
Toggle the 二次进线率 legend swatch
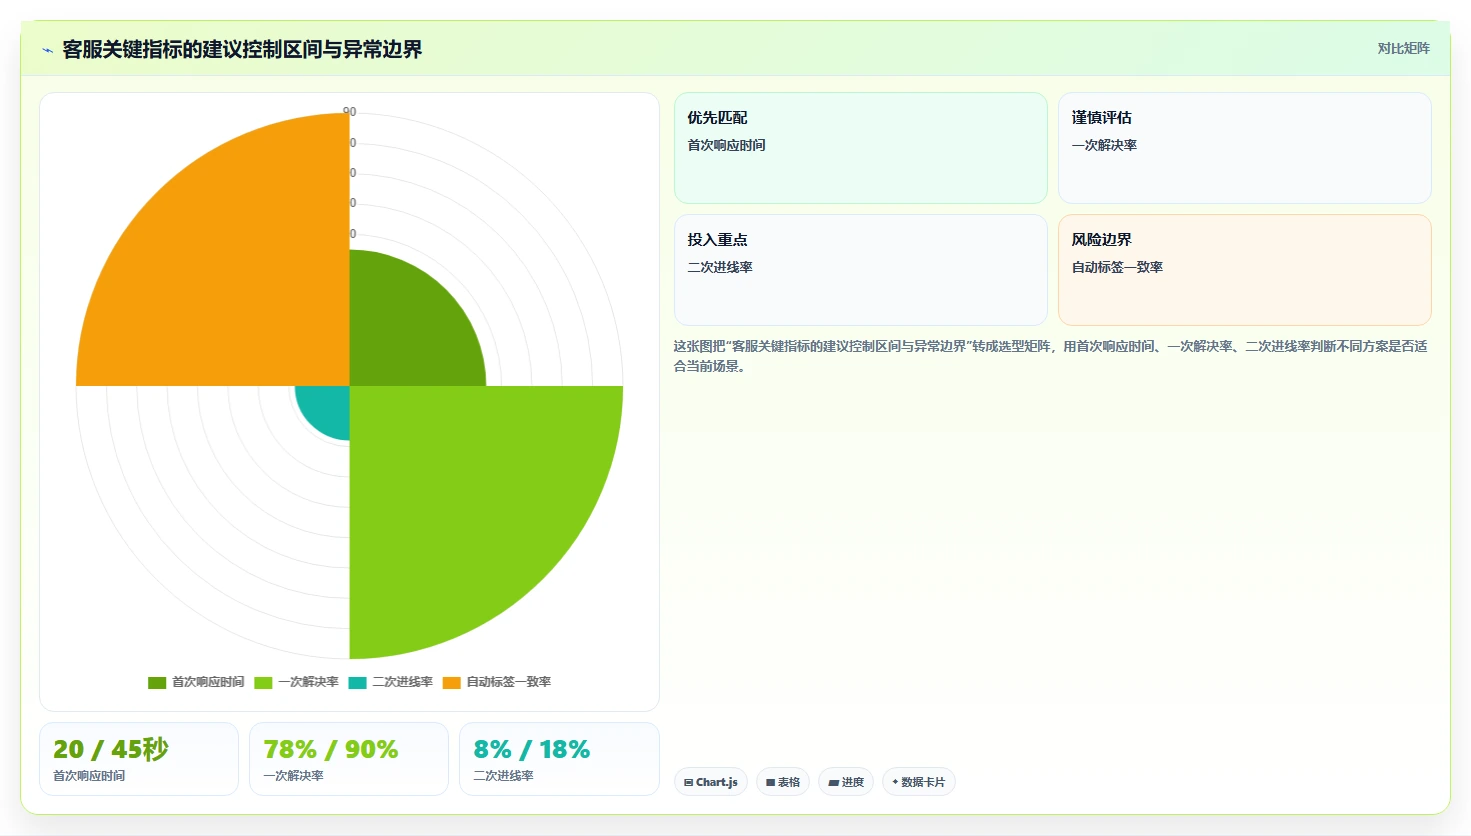coord(357,683)
